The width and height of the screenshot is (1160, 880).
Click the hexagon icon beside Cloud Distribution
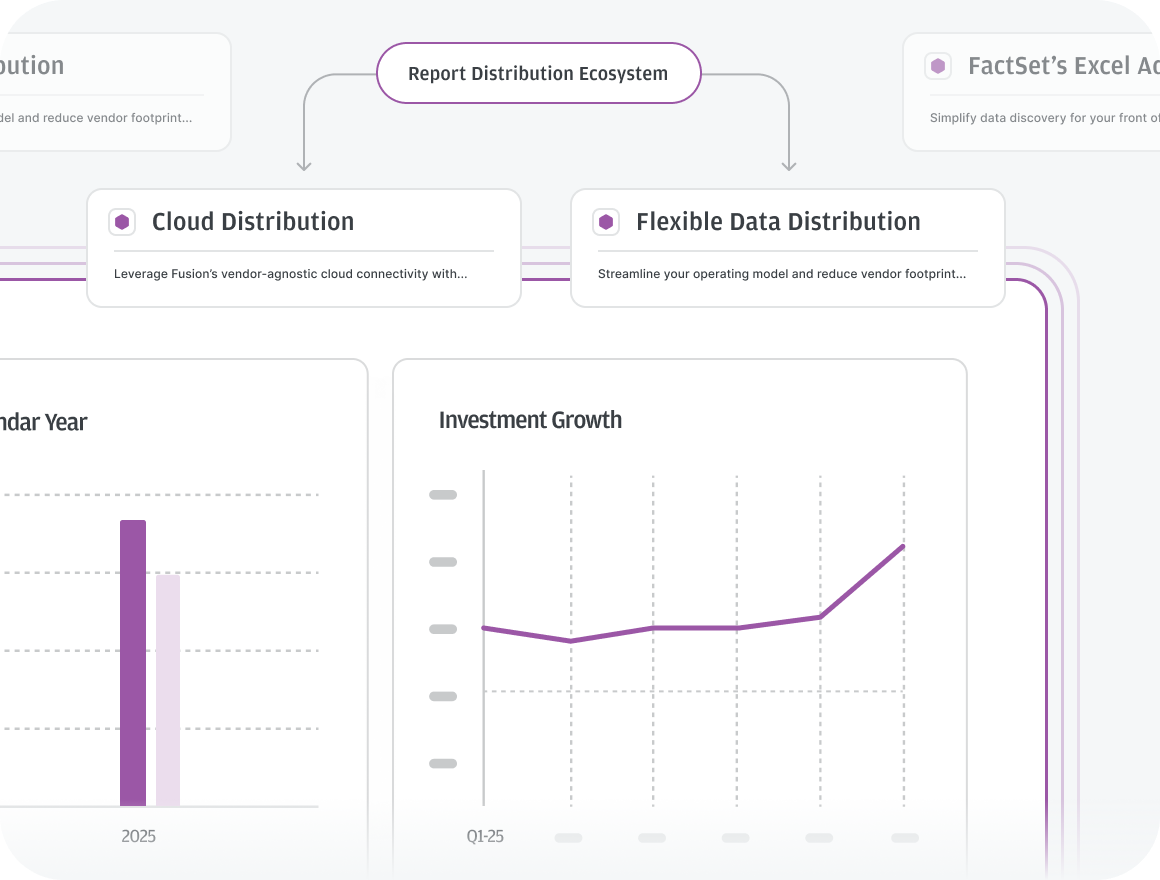(x=122, y=222)
